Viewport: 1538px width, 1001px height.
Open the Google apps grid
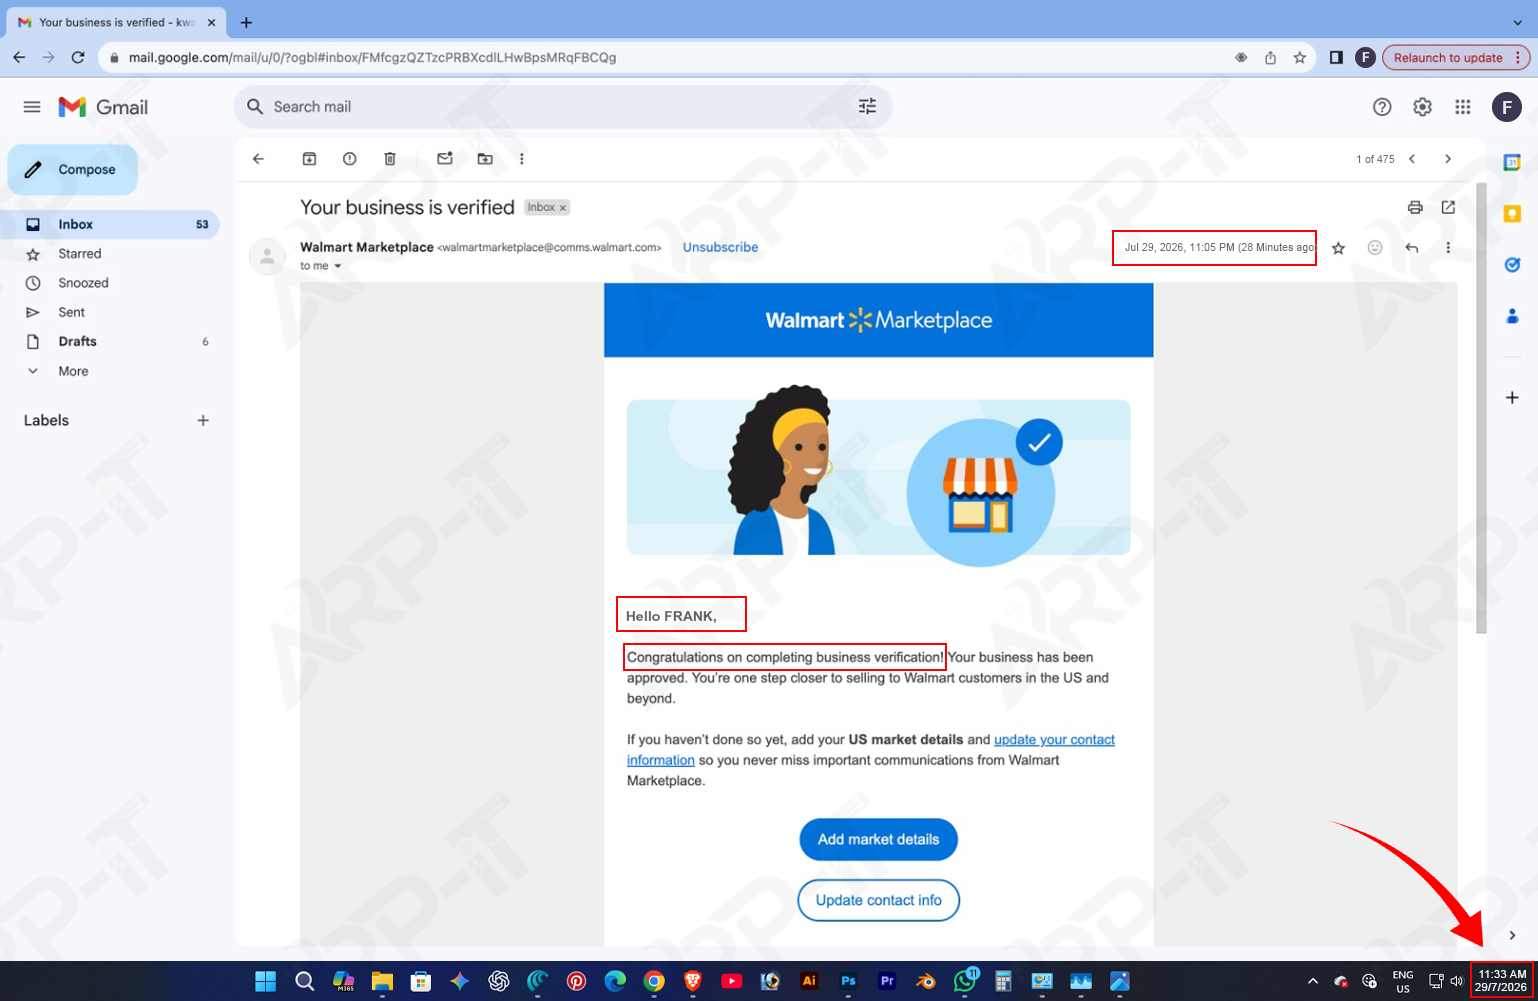1463,107
